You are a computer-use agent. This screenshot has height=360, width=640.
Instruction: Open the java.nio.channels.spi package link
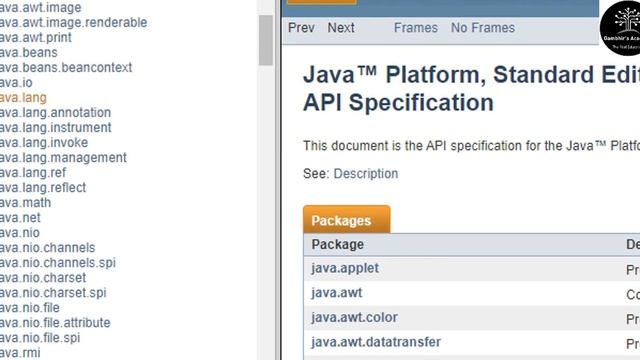(x=58, y=262)
